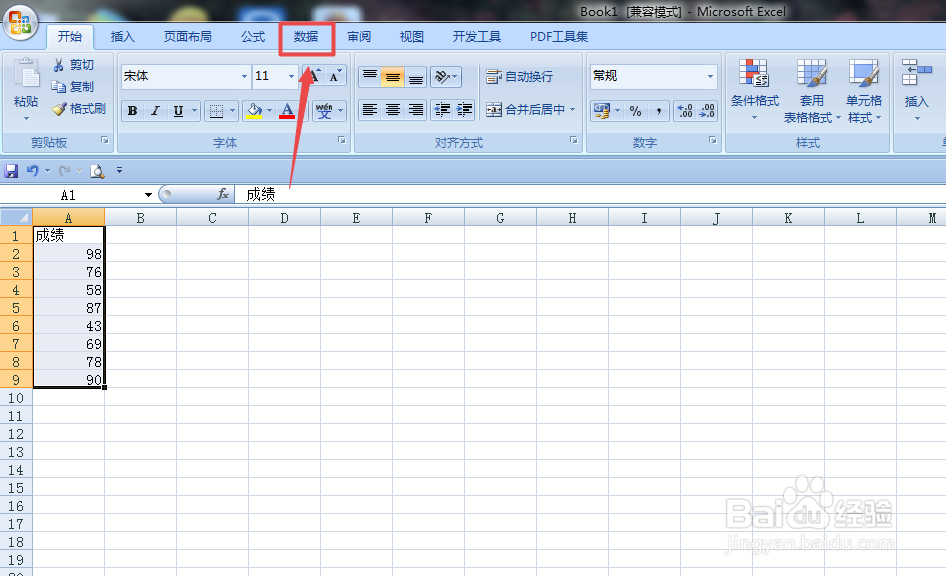Increase the indent

[x=465, y=110]
